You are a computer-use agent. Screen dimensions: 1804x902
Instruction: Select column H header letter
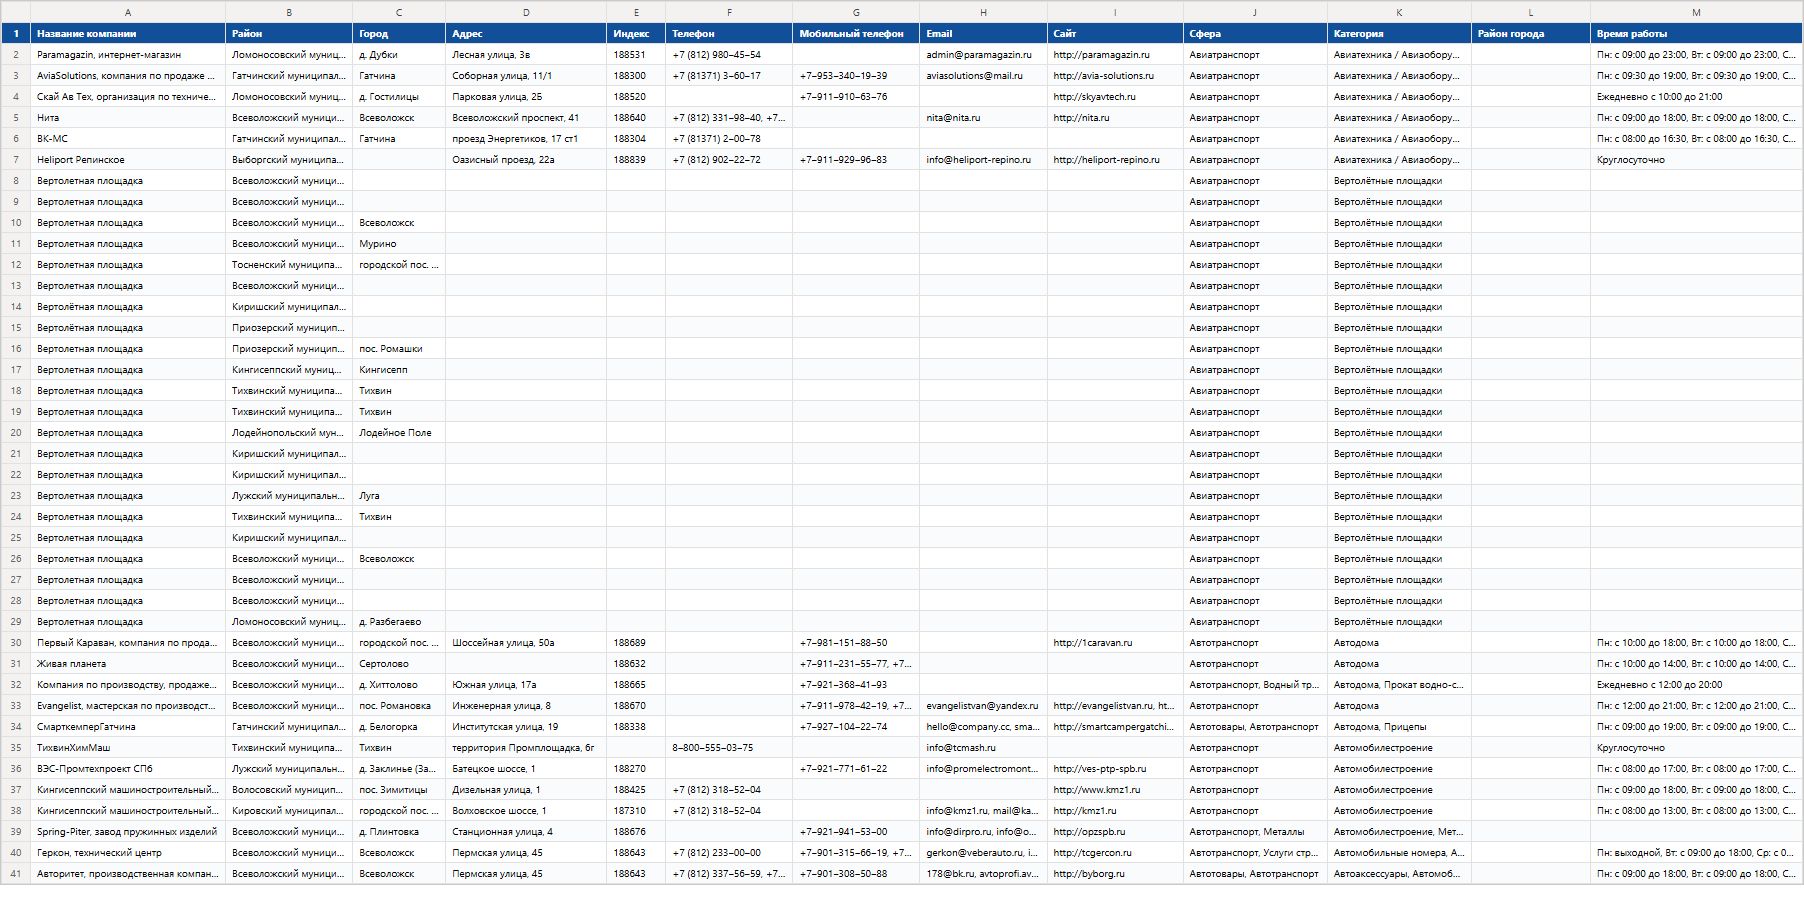pos(983,12)
